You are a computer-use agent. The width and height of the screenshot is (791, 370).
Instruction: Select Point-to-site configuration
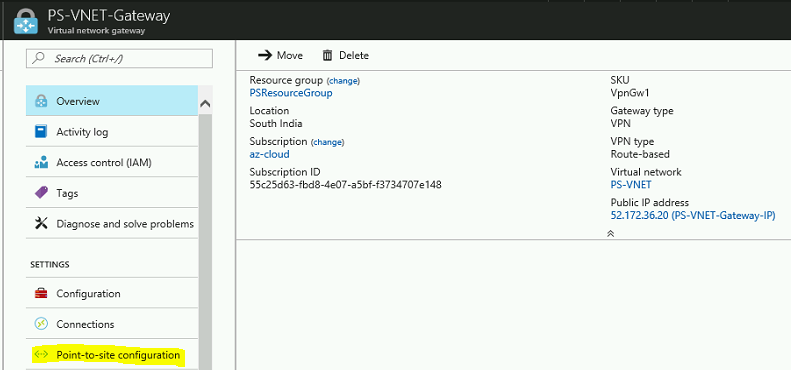[x=112, y=355]
